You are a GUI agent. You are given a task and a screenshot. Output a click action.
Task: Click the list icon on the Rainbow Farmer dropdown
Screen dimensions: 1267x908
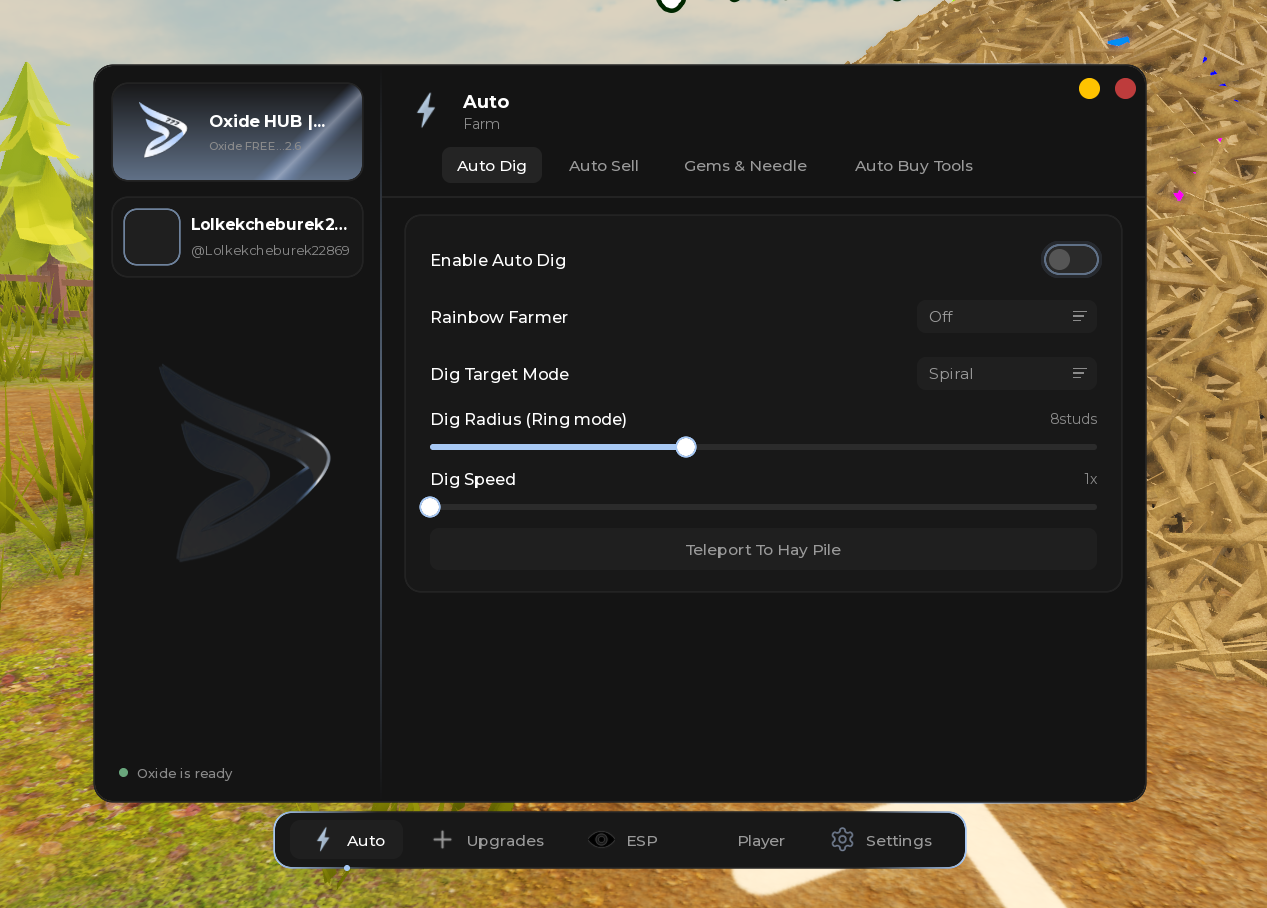coord(1079,317)
